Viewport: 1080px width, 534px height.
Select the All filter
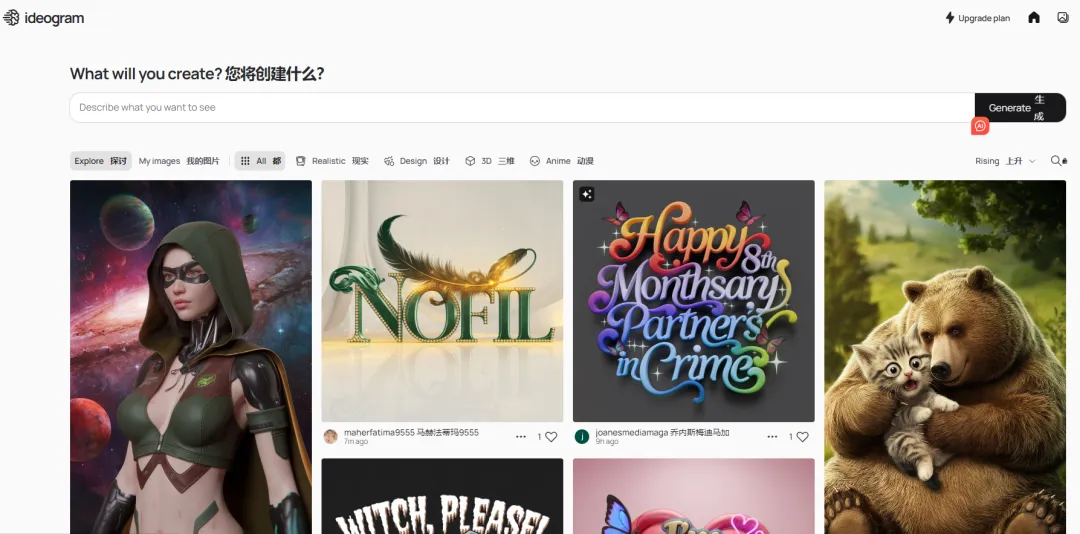pos(260,161)
